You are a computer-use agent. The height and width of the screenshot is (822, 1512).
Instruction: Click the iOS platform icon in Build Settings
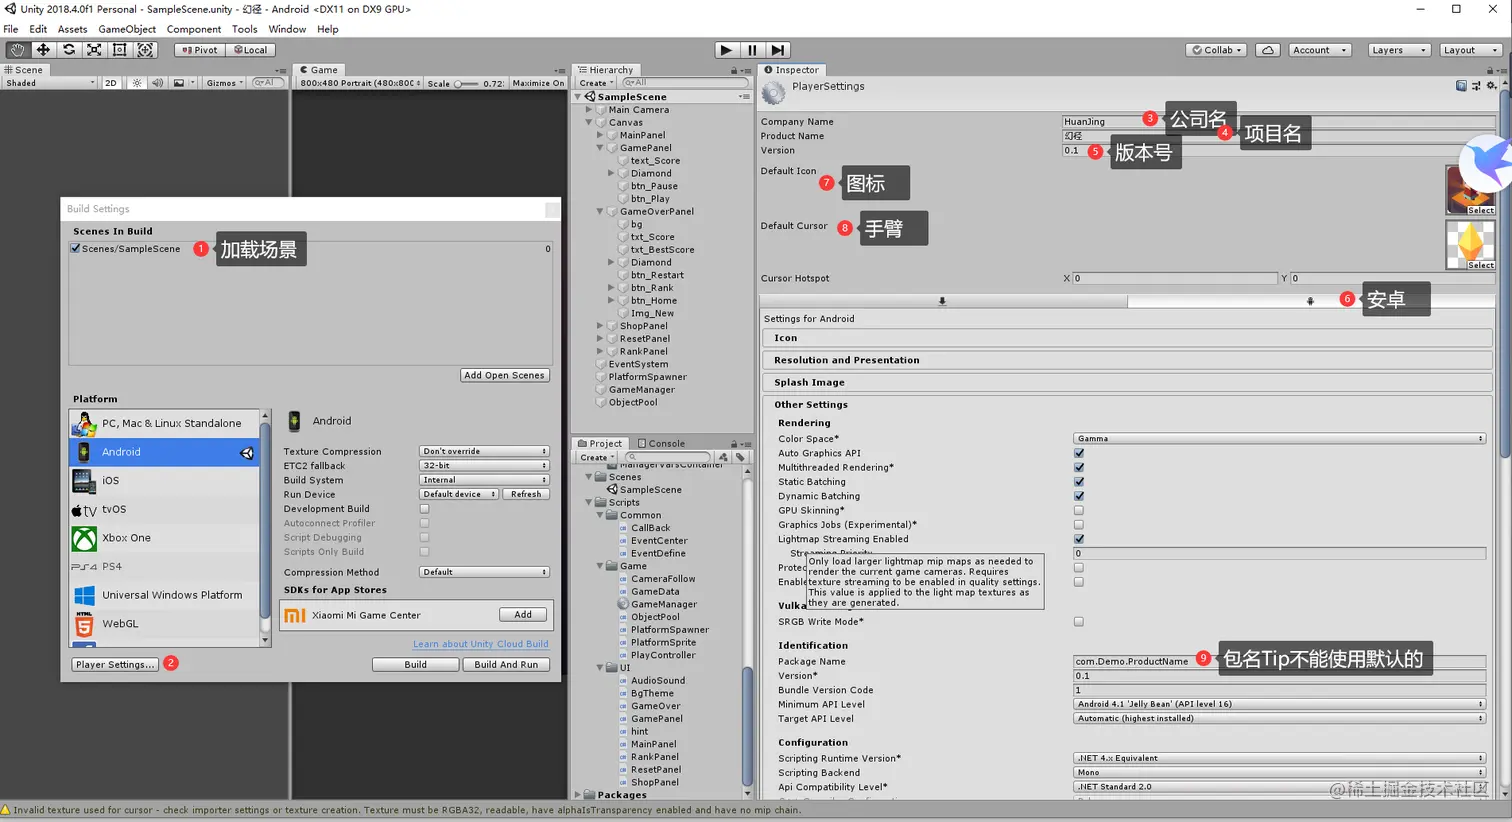[84, 481]
